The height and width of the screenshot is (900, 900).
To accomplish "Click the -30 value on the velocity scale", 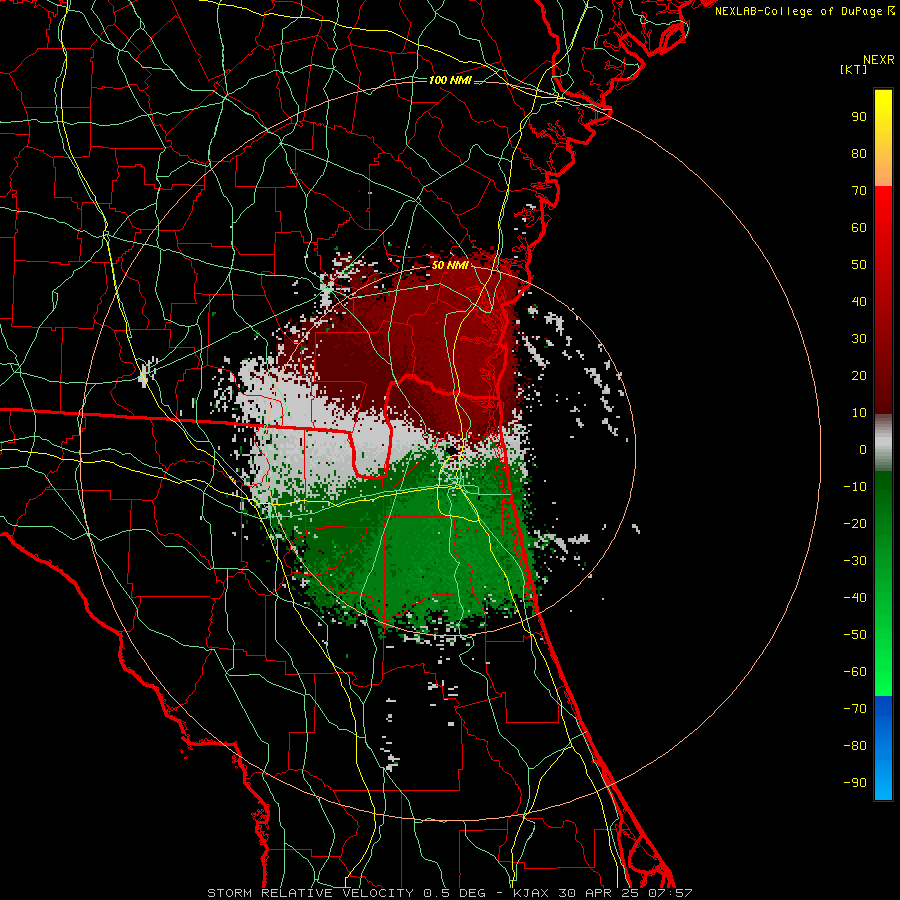I will coord(855,561).
